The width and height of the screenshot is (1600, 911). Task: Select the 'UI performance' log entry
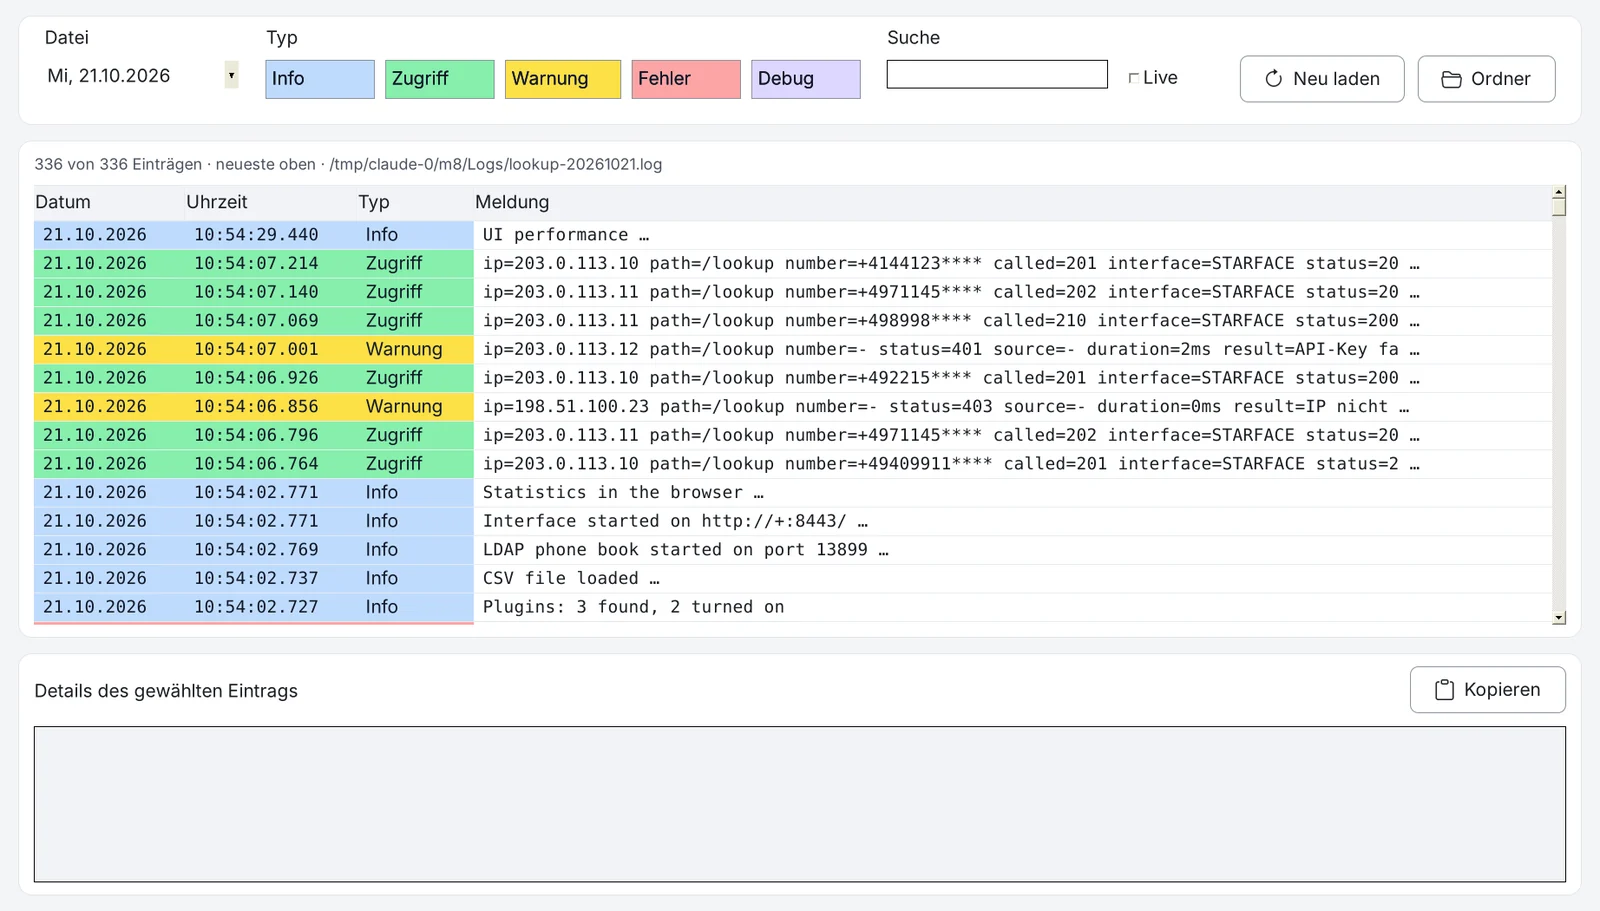coord(792,235)
